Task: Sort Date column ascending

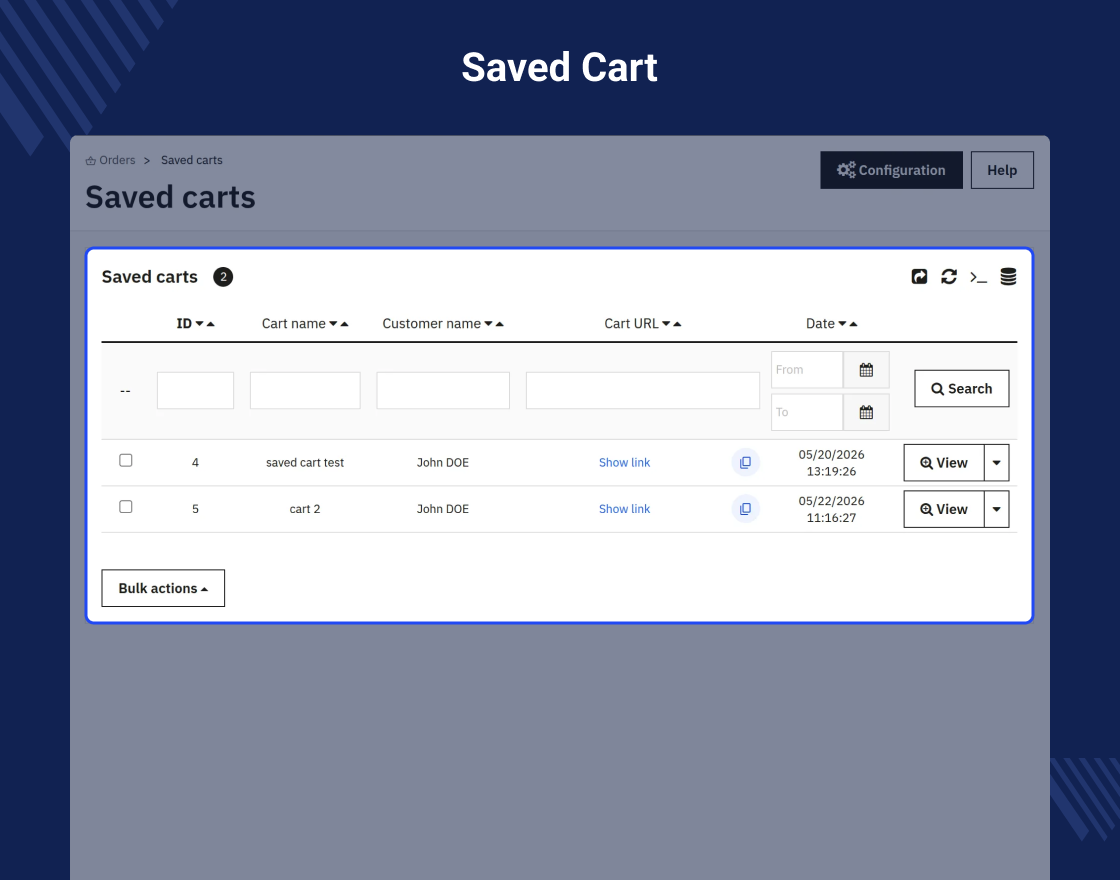Action: 853,324
